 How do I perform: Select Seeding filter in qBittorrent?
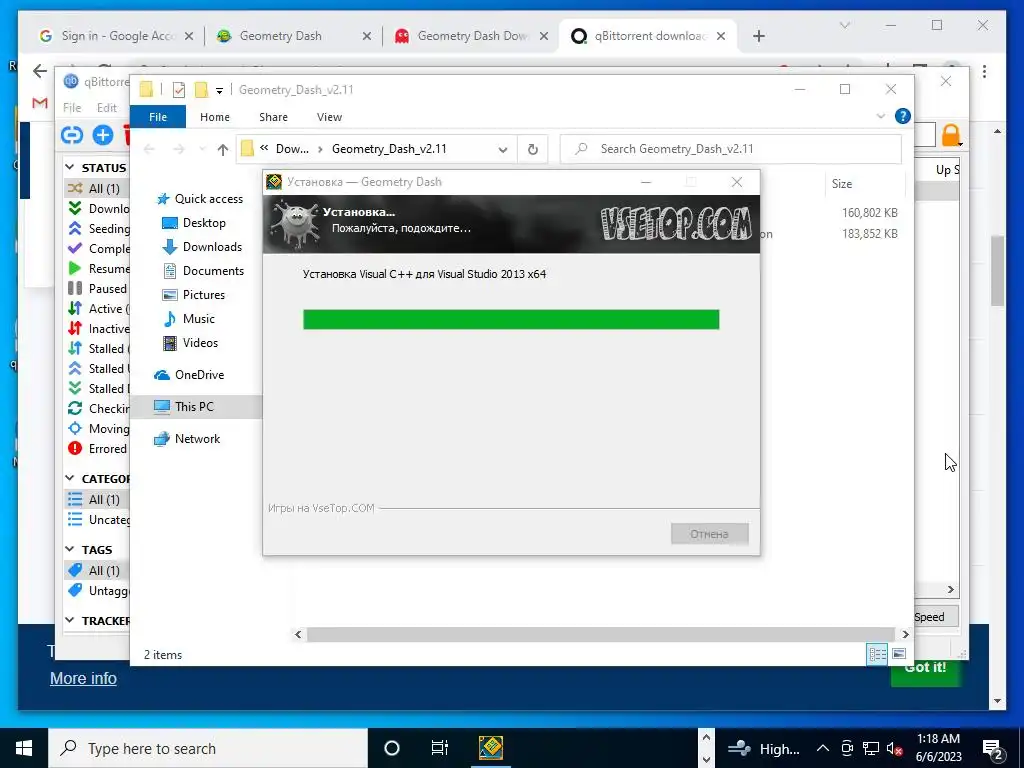tap(98, 229)
